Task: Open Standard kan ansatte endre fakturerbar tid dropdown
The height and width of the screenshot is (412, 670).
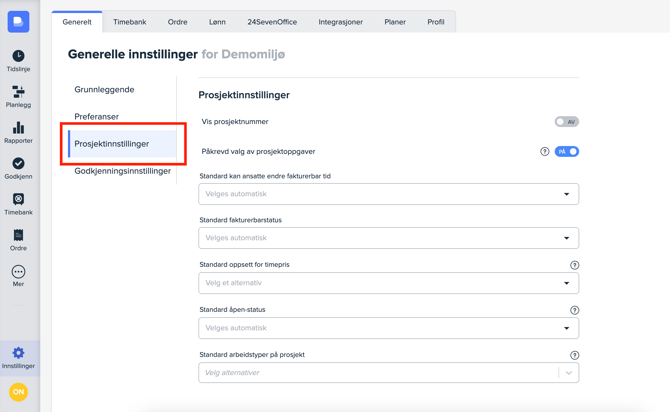Action: click(388, 194)
